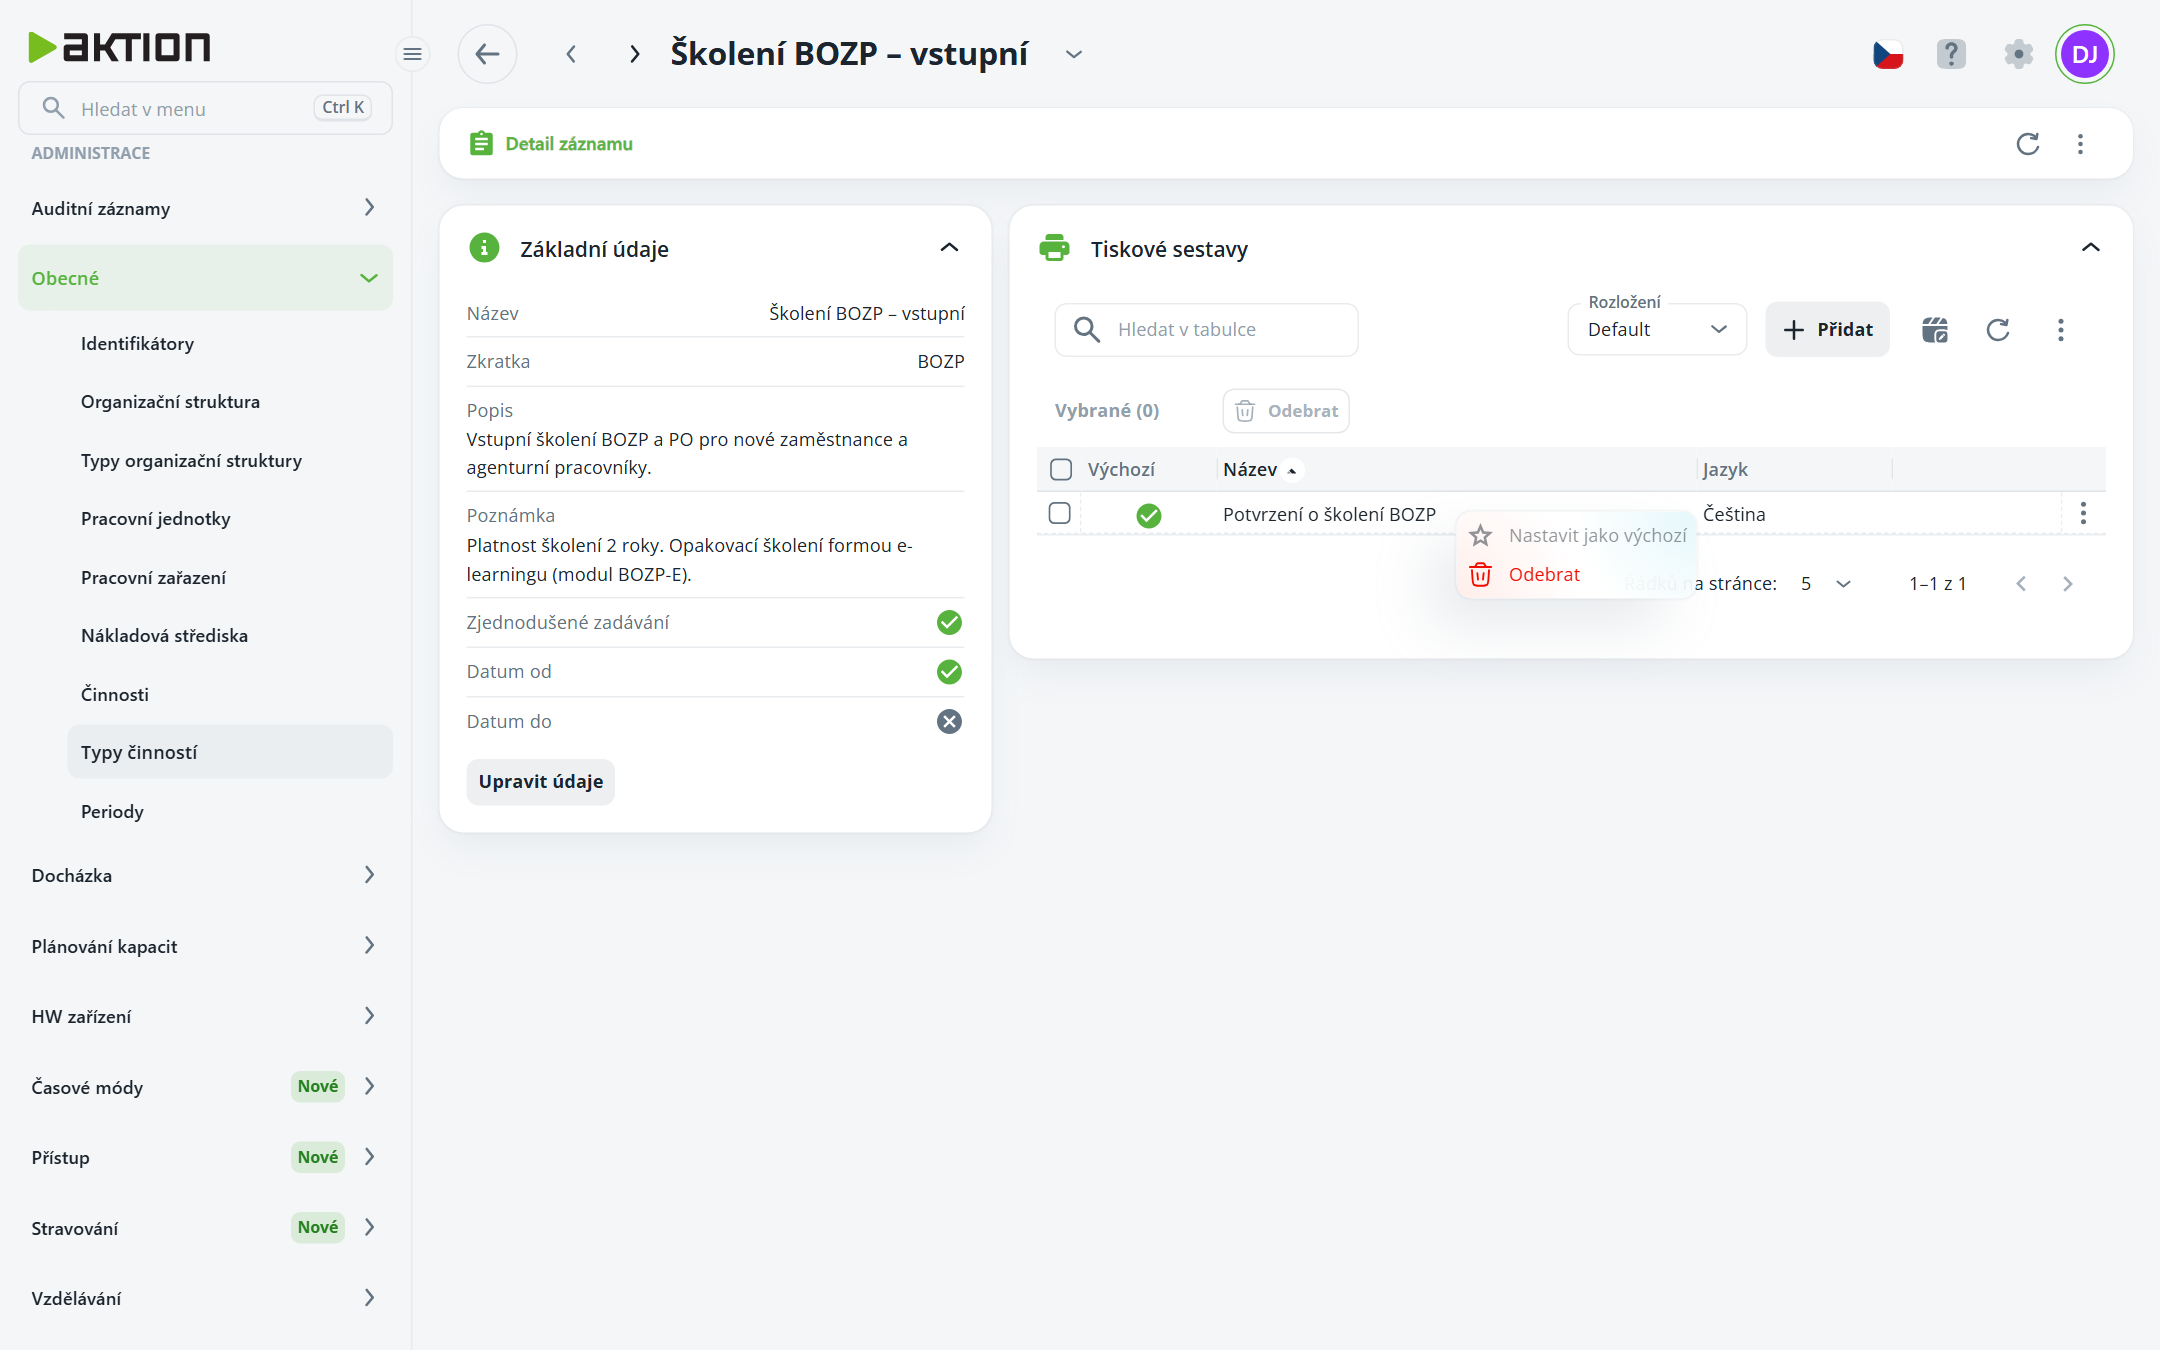Click the Czech flag language icon
Image resolution: width=2160 pixels, height=1350 pixels.
(1888, 54)
